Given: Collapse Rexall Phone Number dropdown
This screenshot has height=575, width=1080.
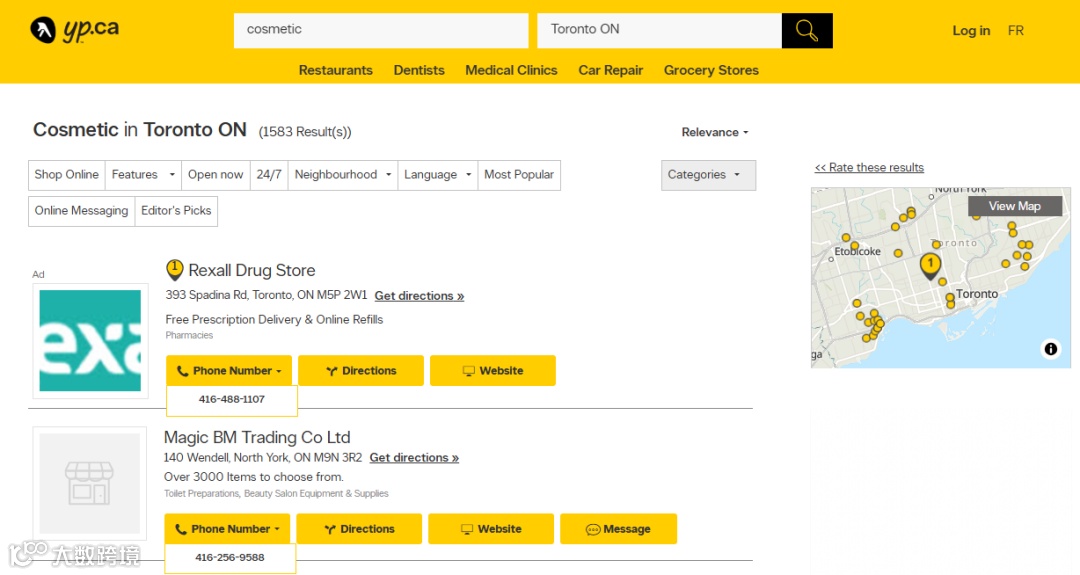Looking at the screenshot, I should (x=229, y=370).
